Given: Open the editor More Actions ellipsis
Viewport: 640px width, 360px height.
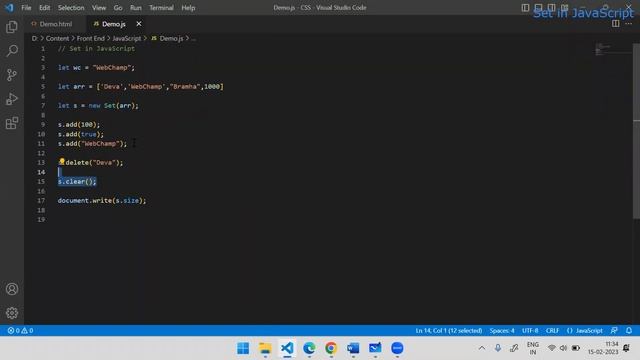Looking at the screenshot, I should click(629, 24).
